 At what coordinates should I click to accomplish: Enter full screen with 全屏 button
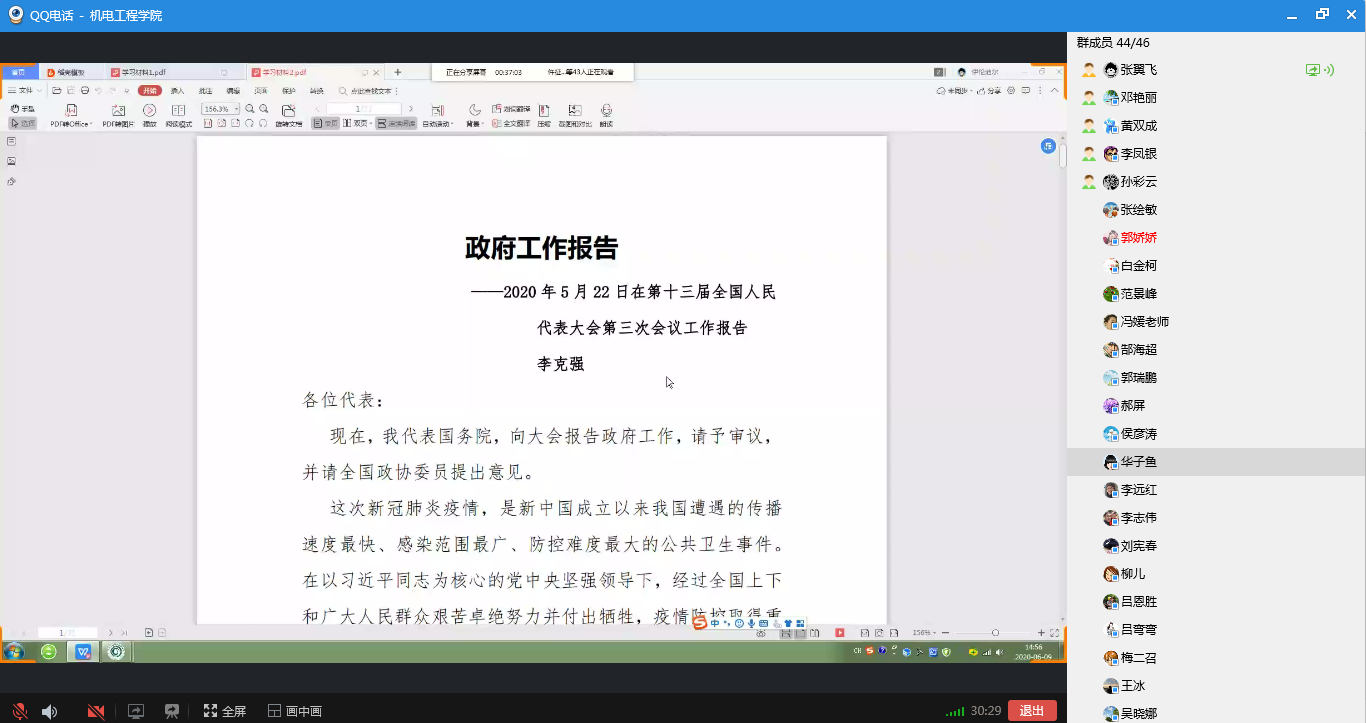(225, 711)
